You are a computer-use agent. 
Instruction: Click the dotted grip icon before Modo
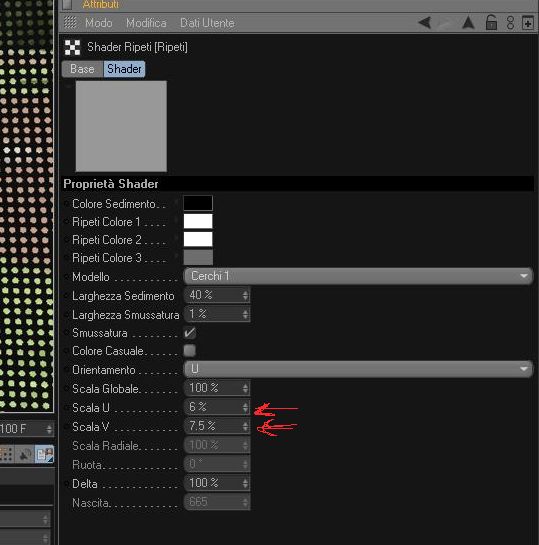71,23
